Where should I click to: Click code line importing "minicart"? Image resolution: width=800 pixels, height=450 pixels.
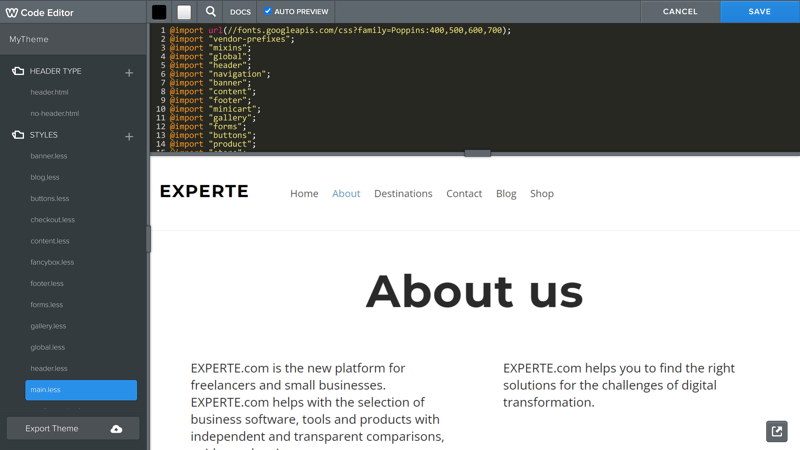[215, 109]
